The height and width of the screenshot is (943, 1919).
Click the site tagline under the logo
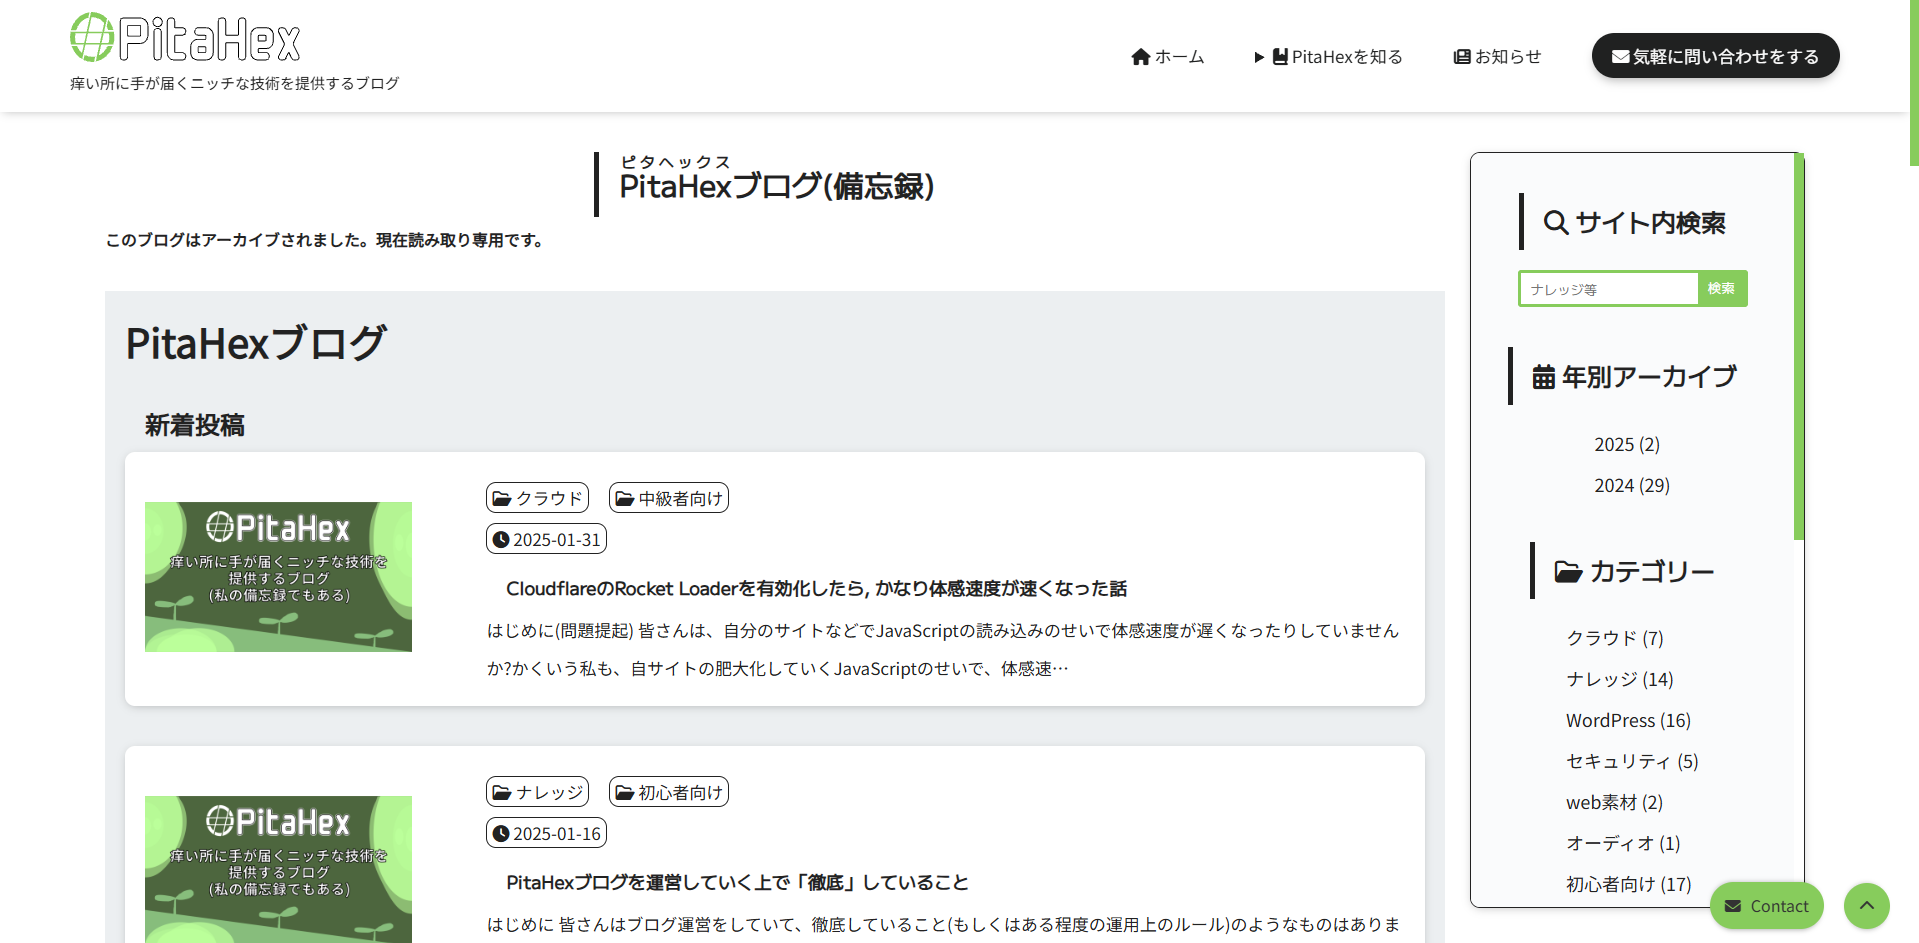tap(235, 83)
